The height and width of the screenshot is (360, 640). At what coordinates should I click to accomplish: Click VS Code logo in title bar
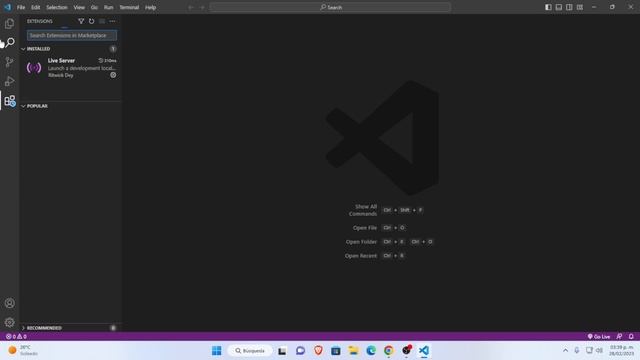[7, 7]
